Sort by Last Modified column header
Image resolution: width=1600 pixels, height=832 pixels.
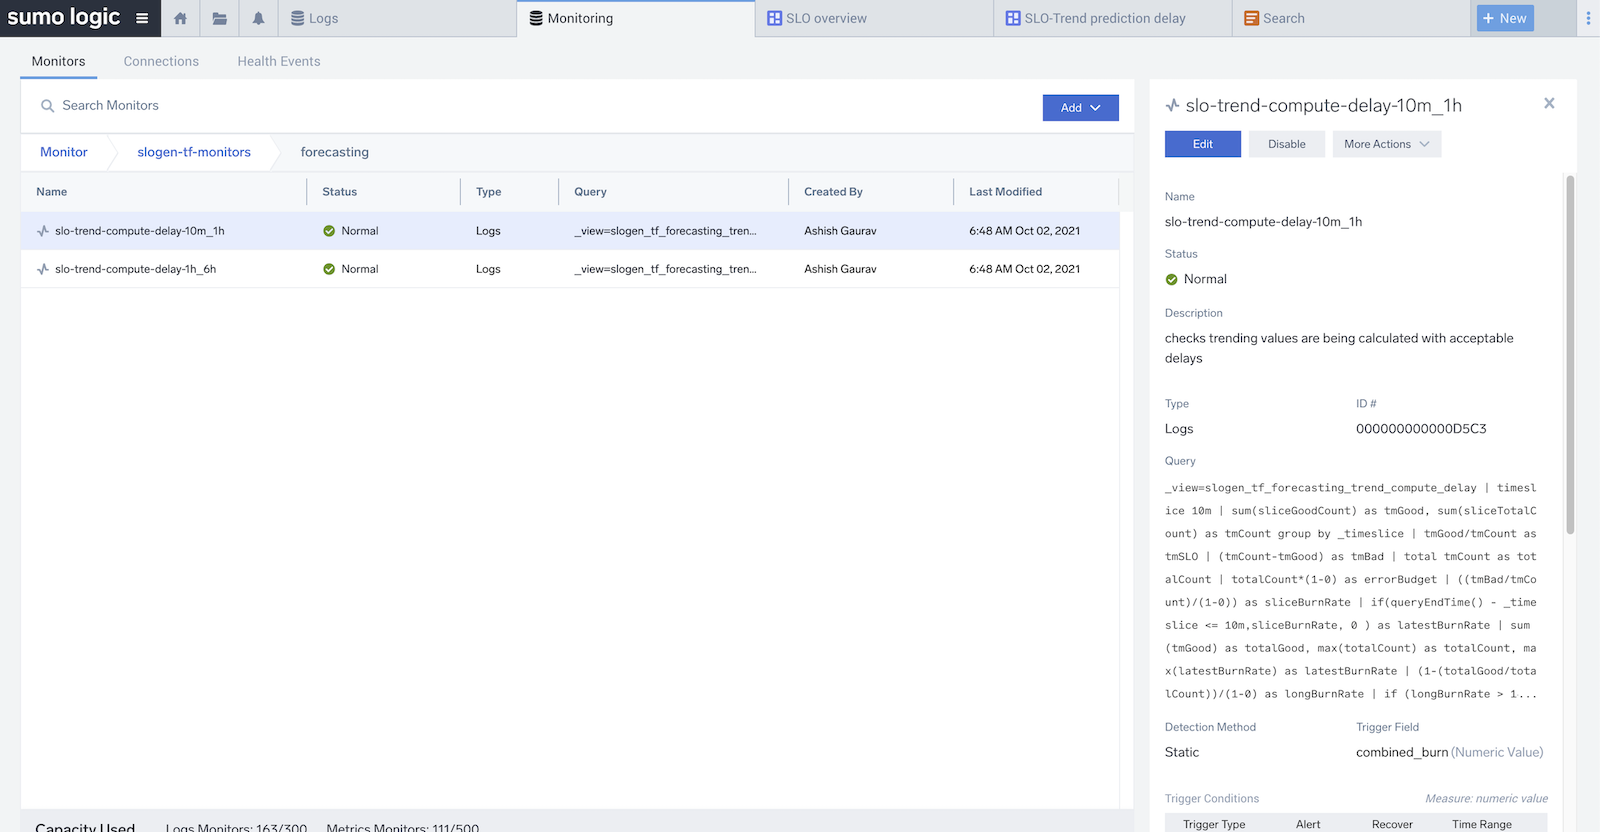point(1005,192)
